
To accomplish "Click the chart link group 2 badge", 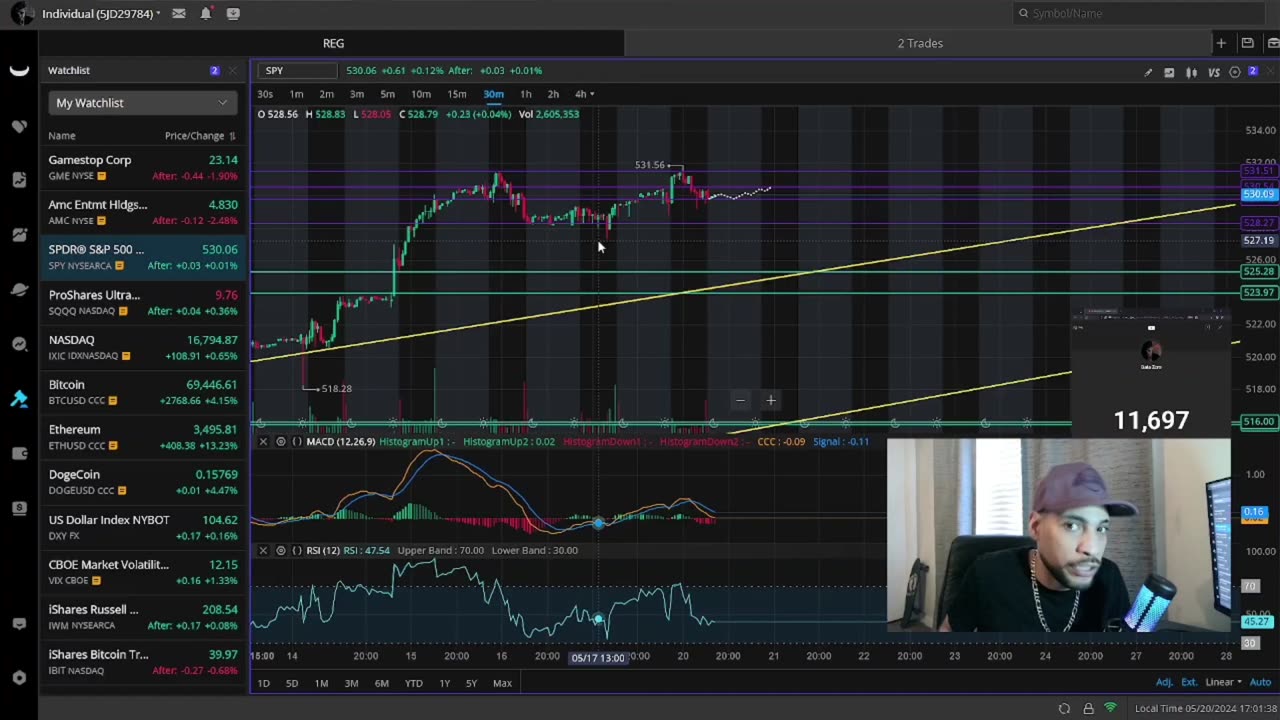I will pos(1253,71).
